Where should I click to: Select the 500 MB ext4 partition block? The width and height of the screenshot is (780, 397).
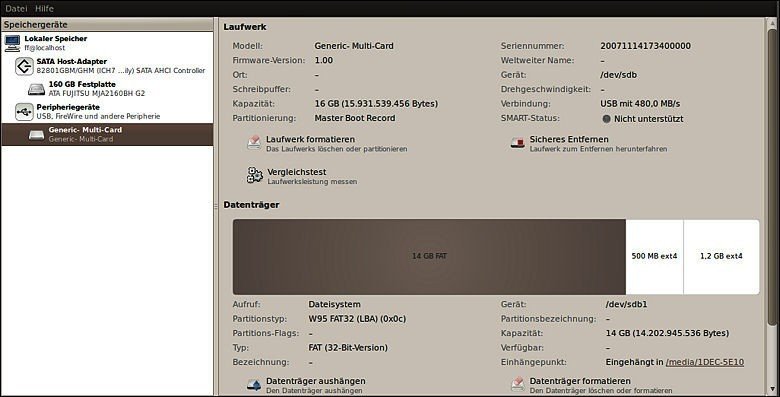coord(654,256)
